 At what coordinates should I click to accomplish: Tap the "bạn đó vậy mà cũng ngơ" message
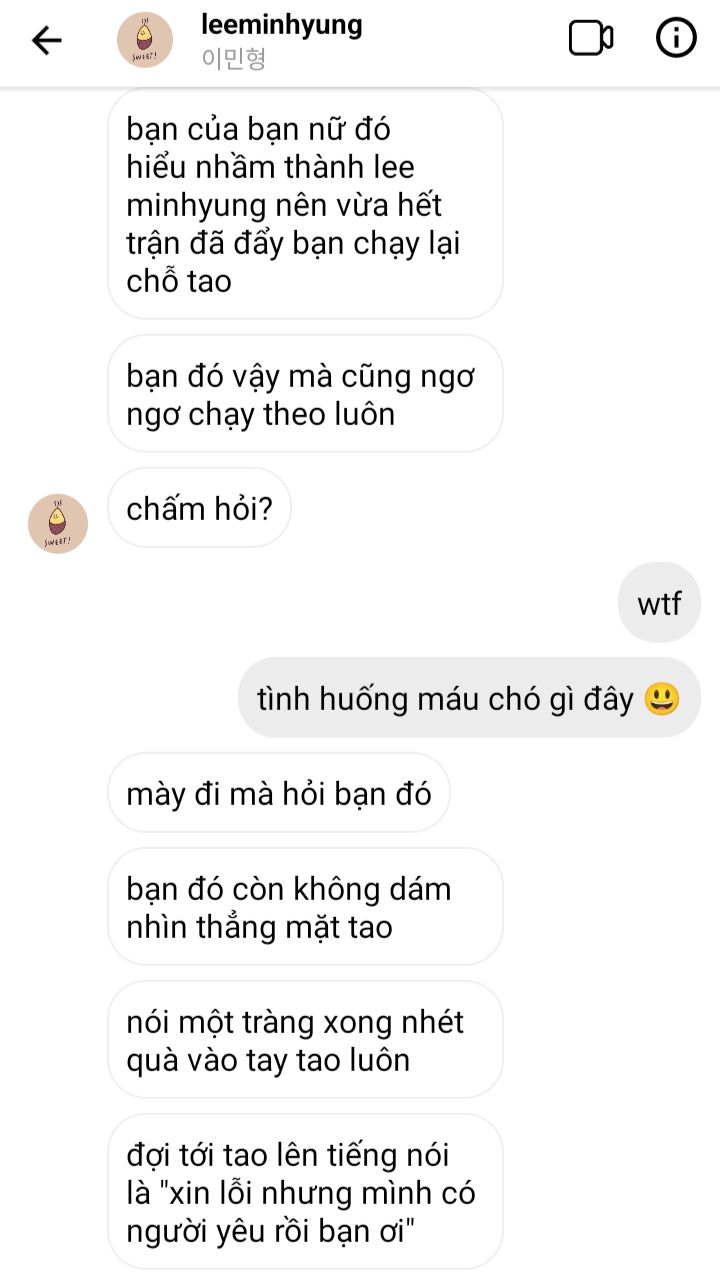tap(305, 394)
